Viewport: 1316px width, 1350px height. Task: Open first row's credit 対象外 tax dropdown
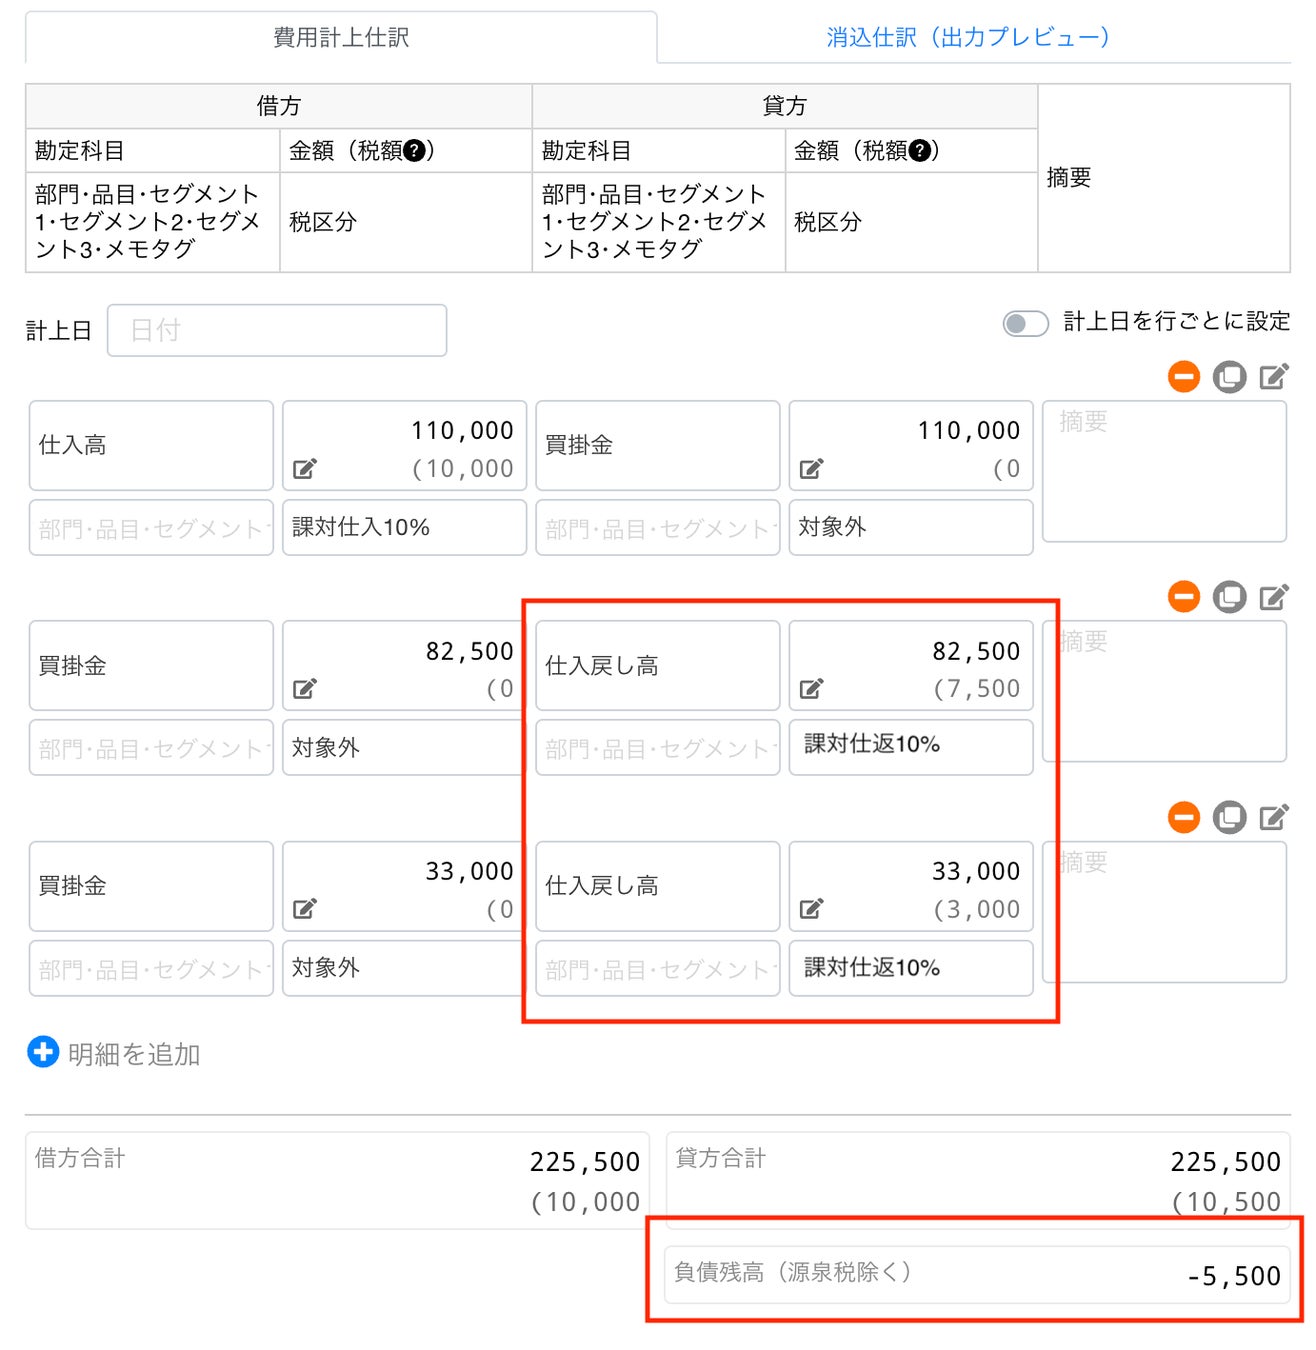click(x=910, y=527)
